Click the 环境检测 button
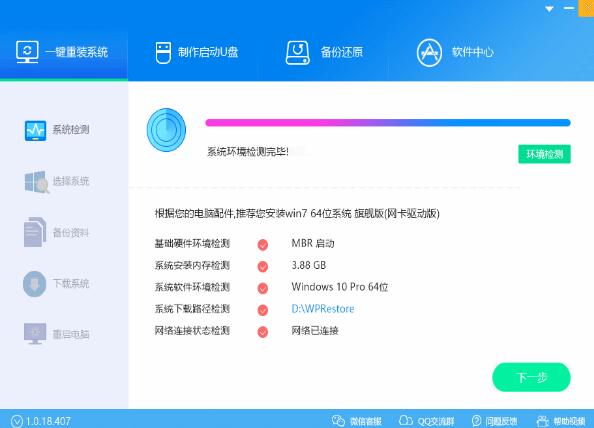The height and width of the screenshot is (428, 594). point(544,154)
